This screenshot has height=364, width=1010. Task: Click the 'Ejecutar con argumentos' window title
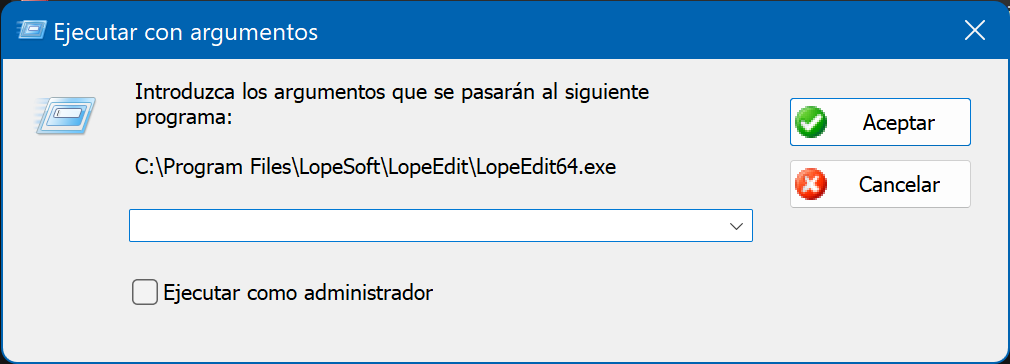[186, 32]
